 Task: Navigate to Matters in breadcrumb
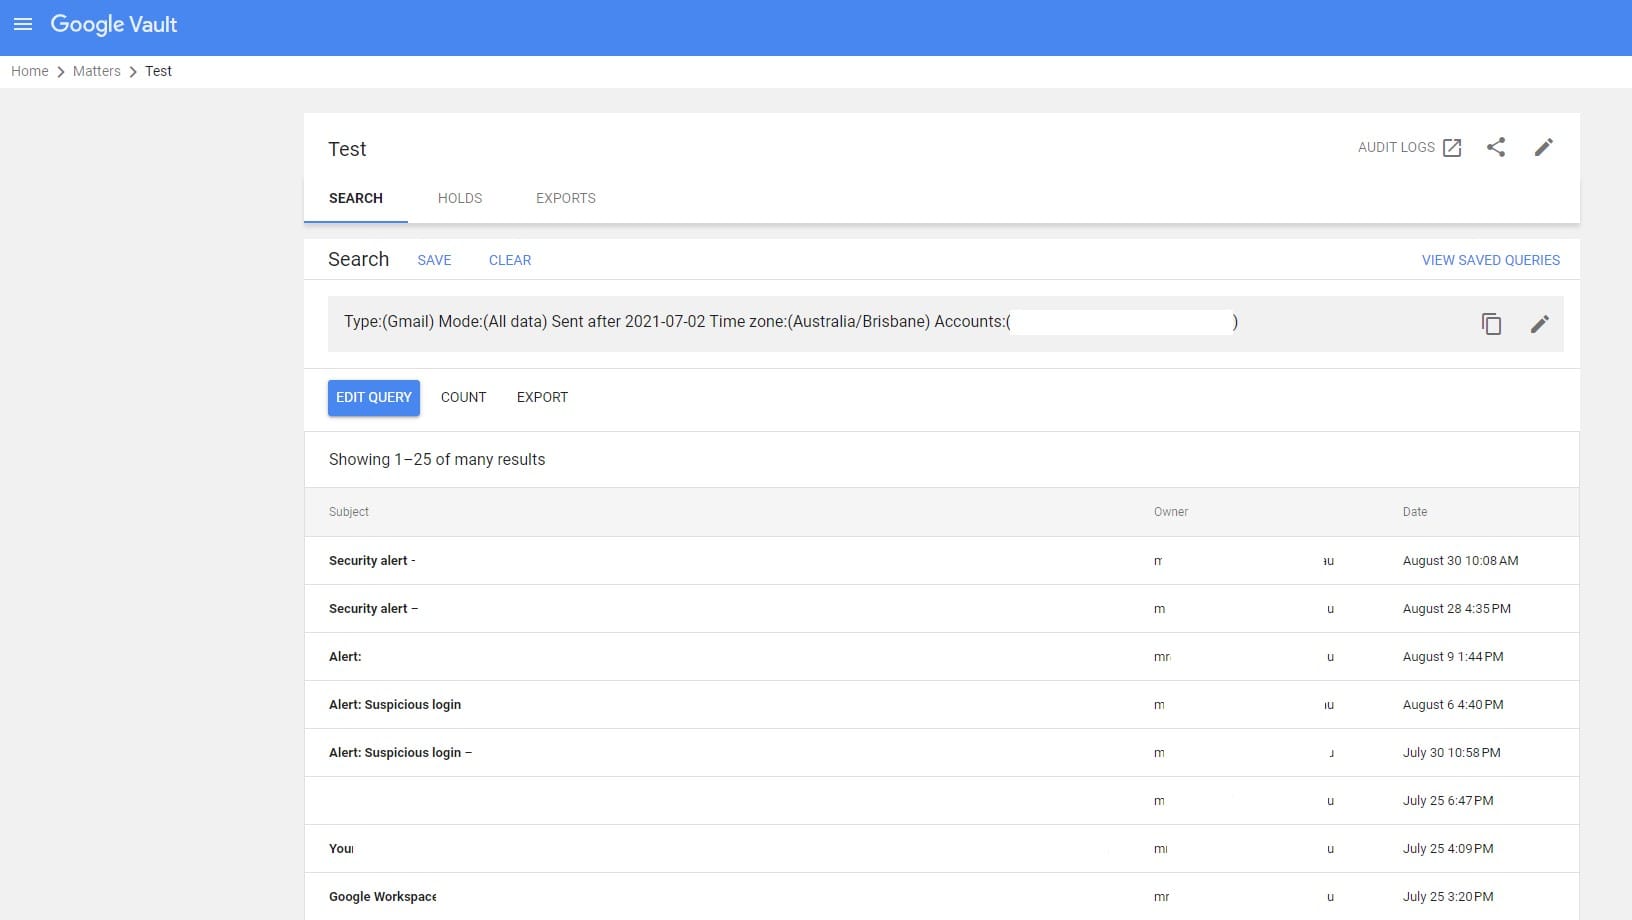pos(97,71)
